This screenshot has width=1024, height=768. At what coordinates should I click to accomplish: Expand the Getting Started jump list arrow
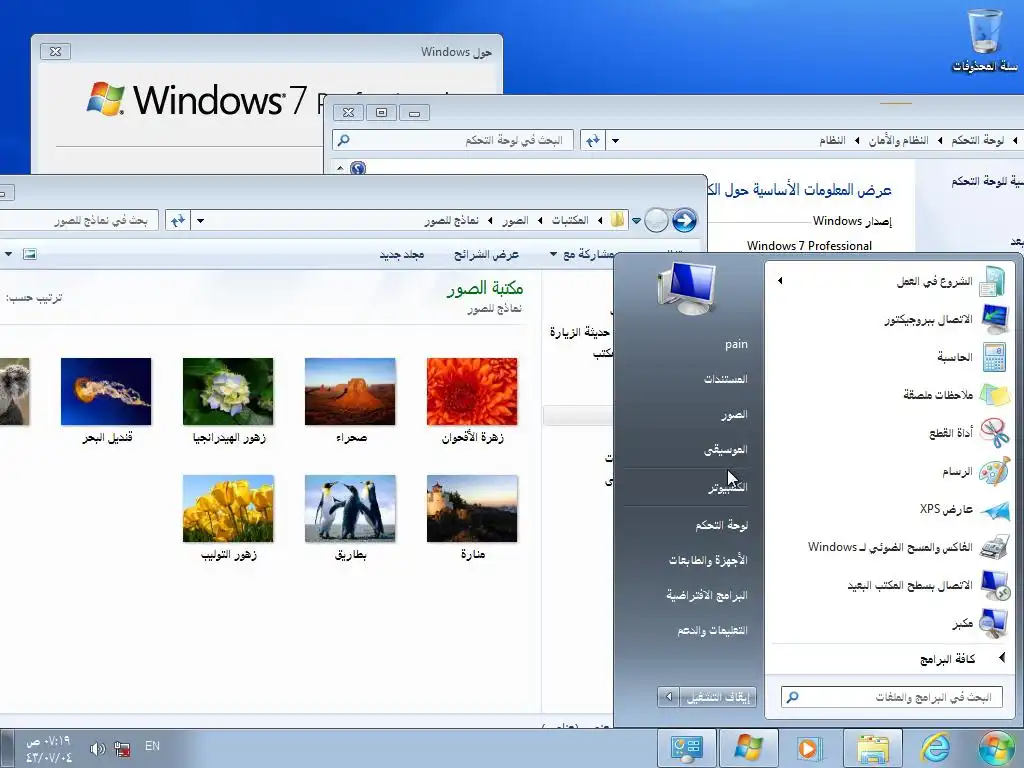[780, 281]
